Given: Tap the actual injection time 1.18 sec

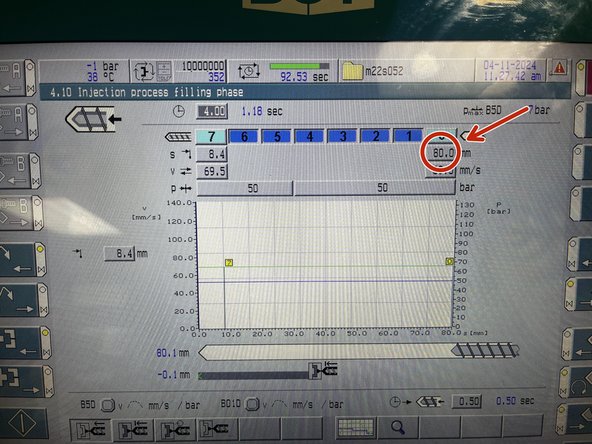Looking at the screenshot, I should pos(262,111).
